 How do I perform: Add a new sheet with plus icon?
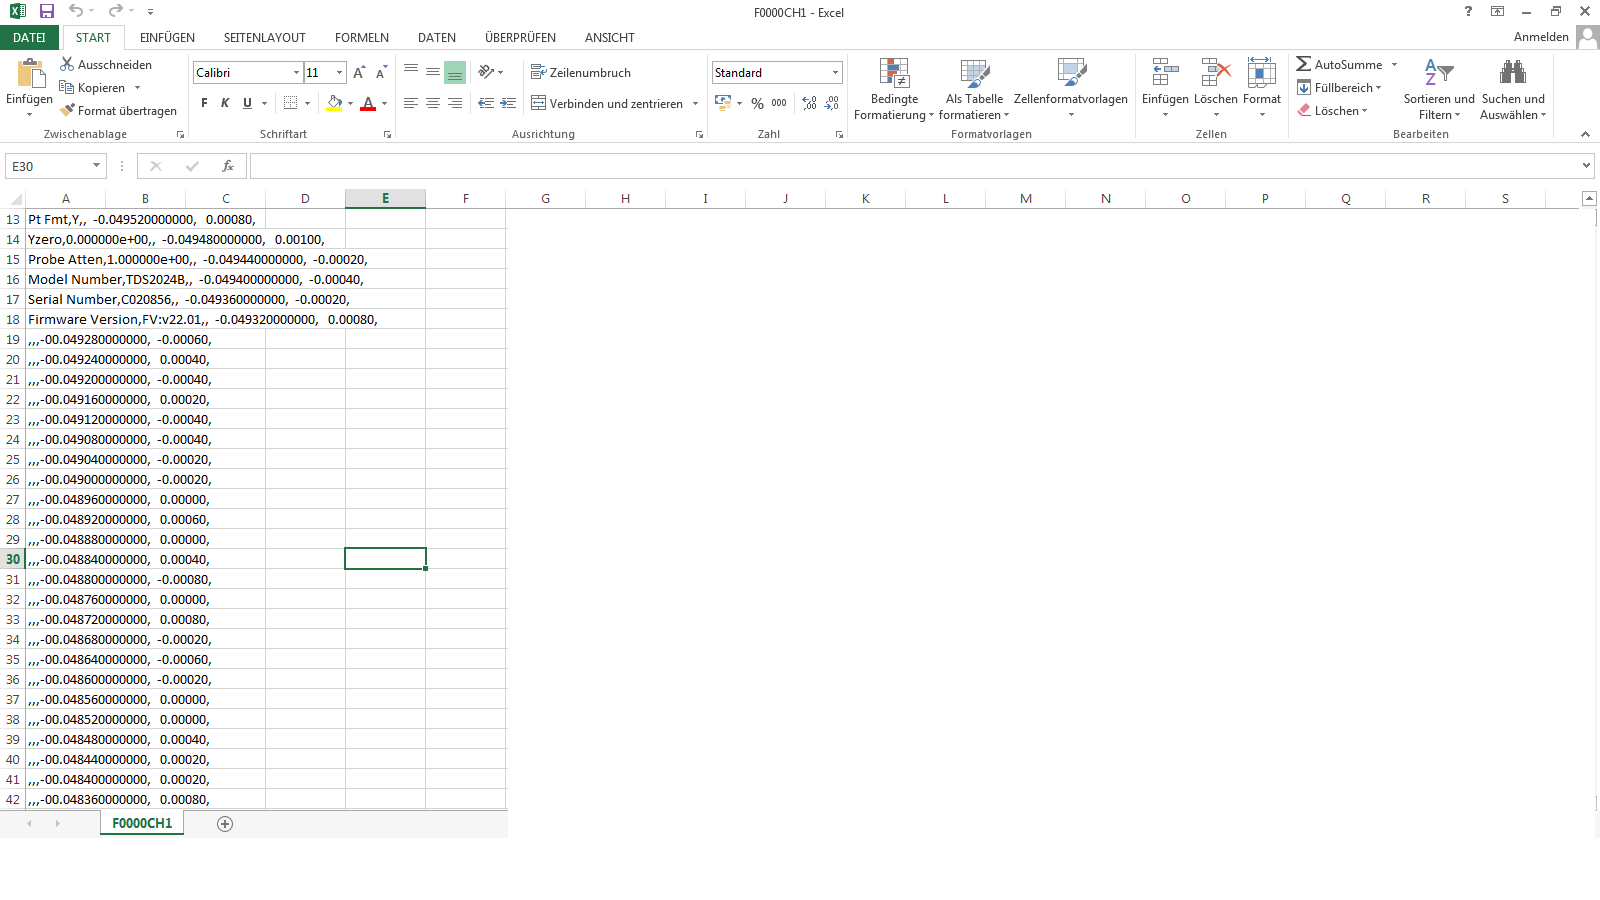[x=225, y=824]
